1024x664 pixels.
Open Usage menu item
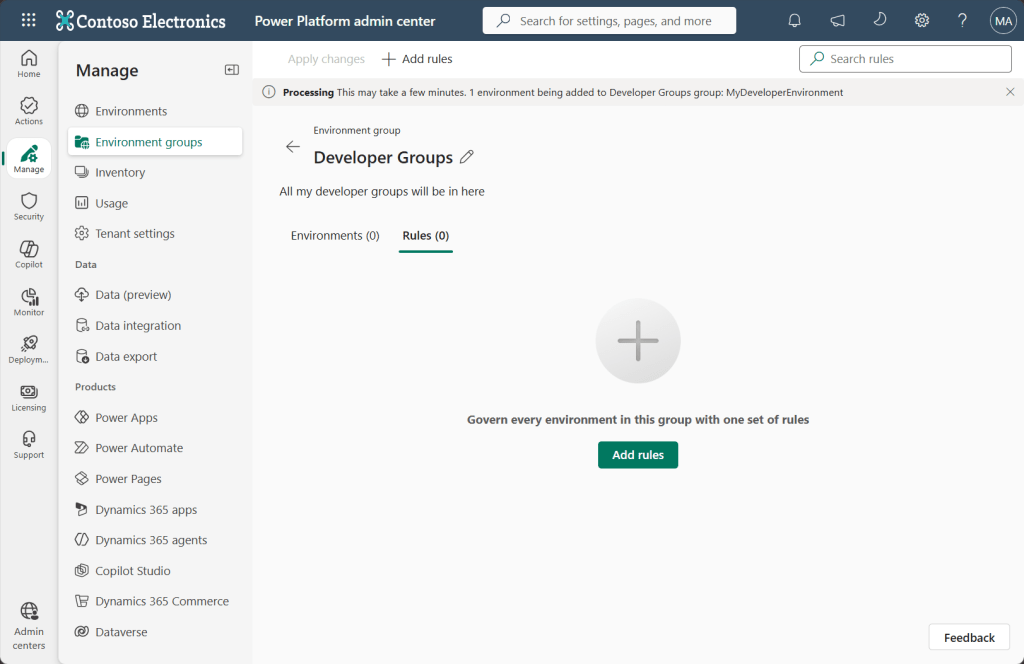click(x=155, y=203)
